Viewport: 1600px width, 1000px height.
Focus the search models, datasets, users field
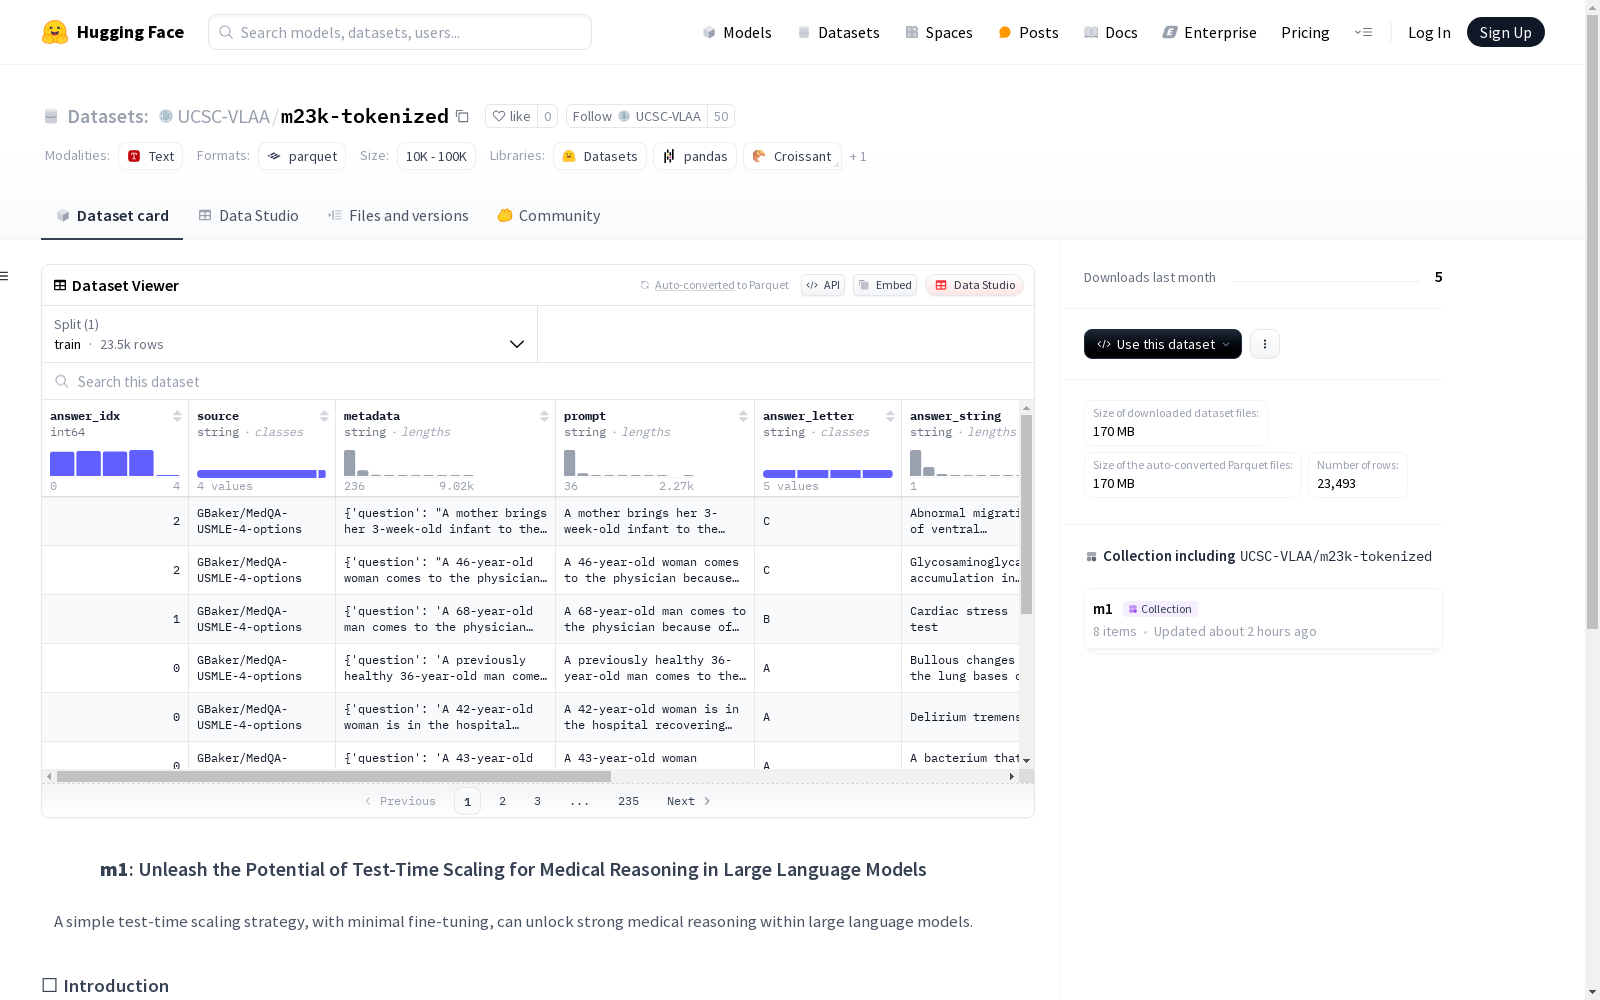(400, 32)
